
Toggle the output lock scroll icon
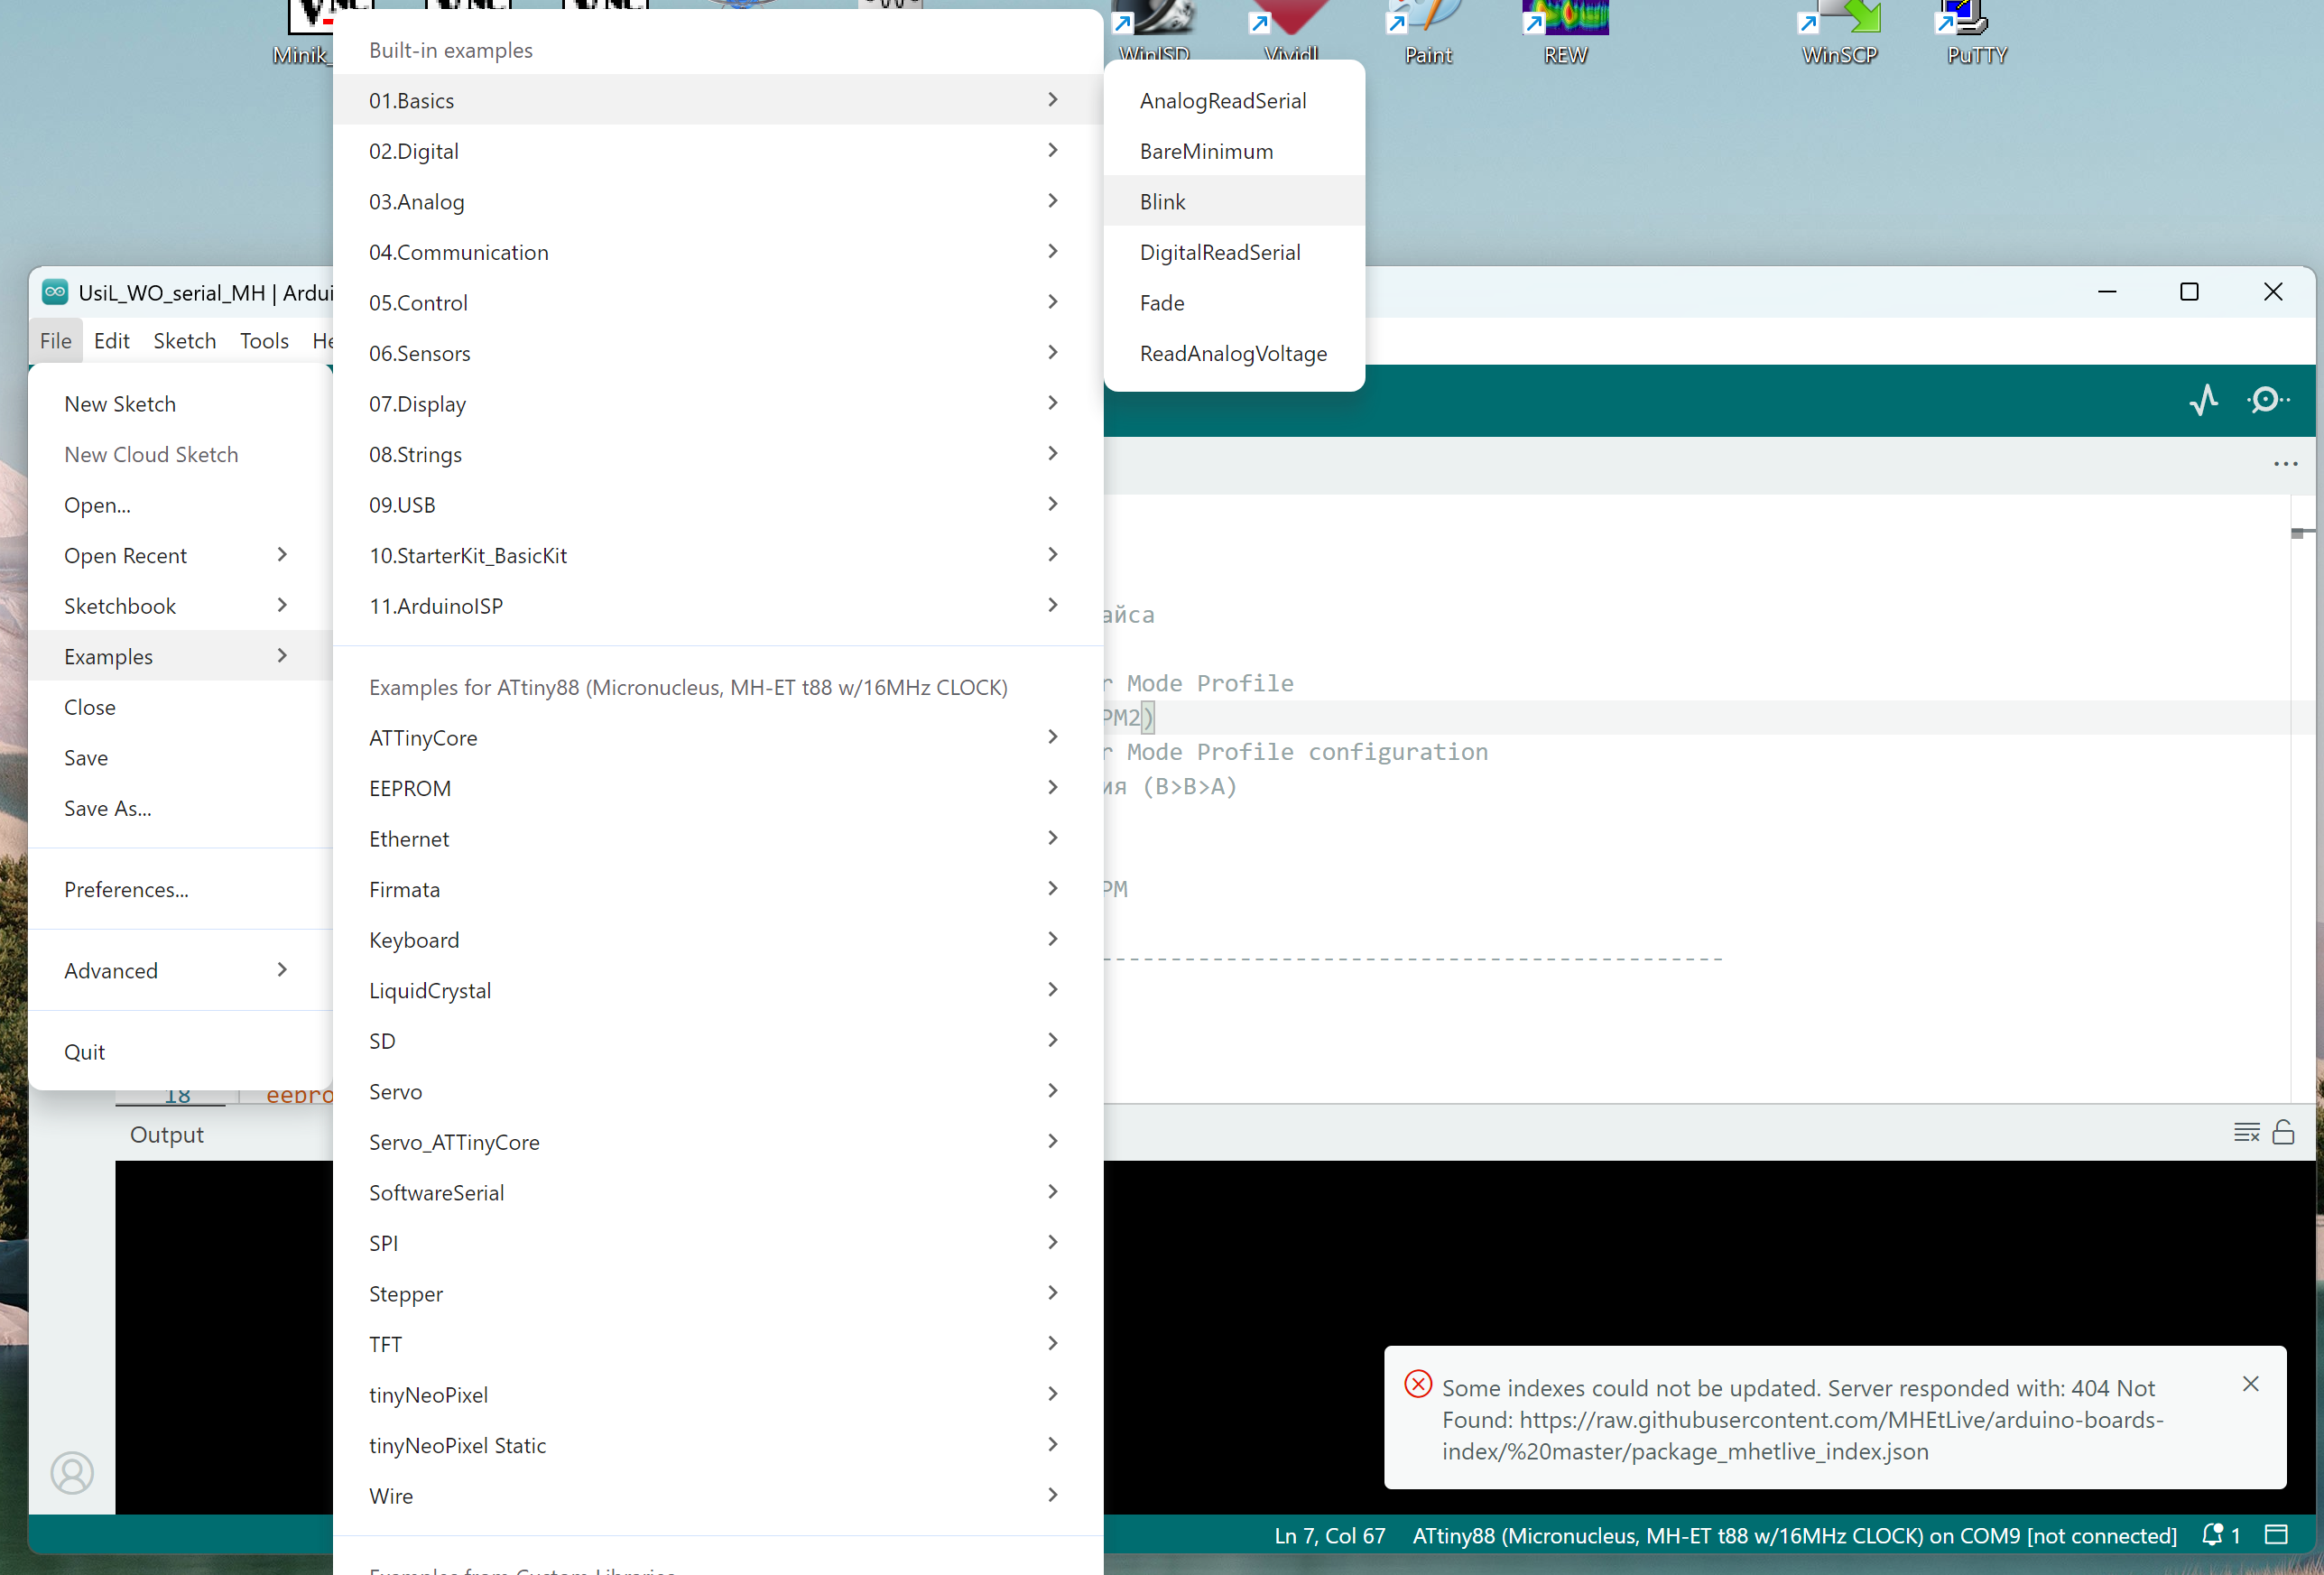pos(2283,1132)
